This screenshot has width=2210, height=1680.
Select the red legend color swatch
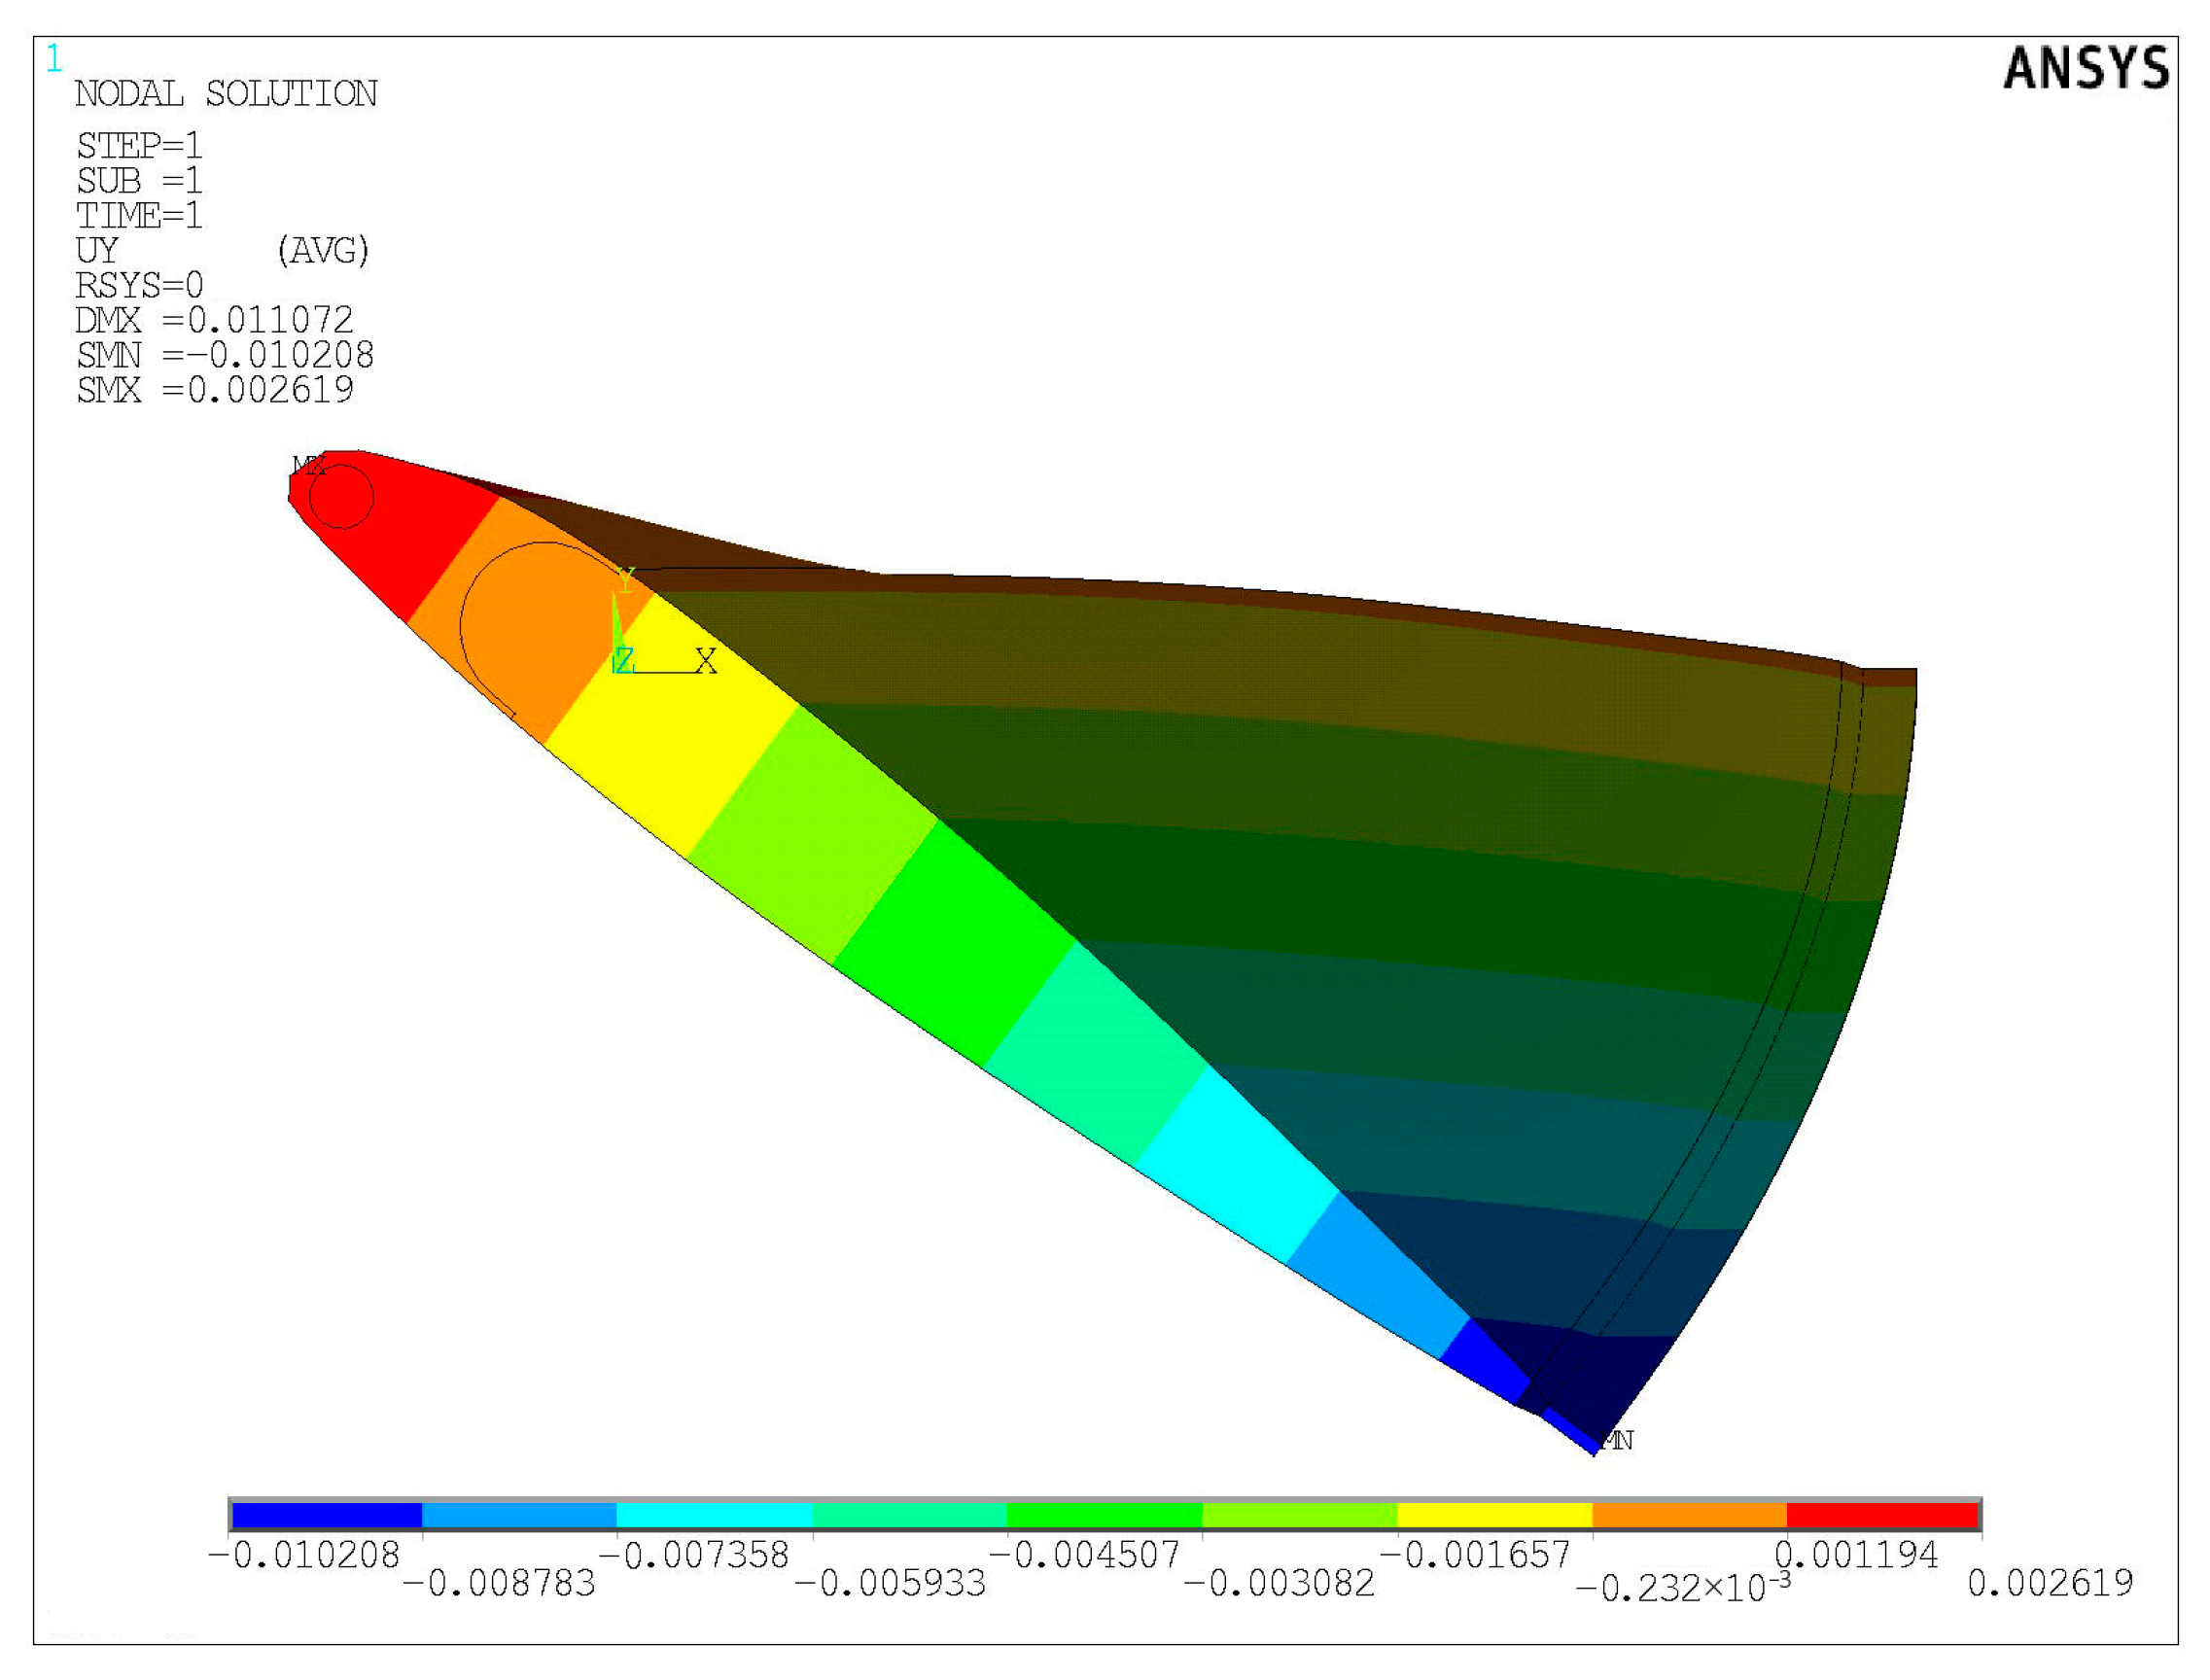pyautogui.click(x=1882, y=1515)
